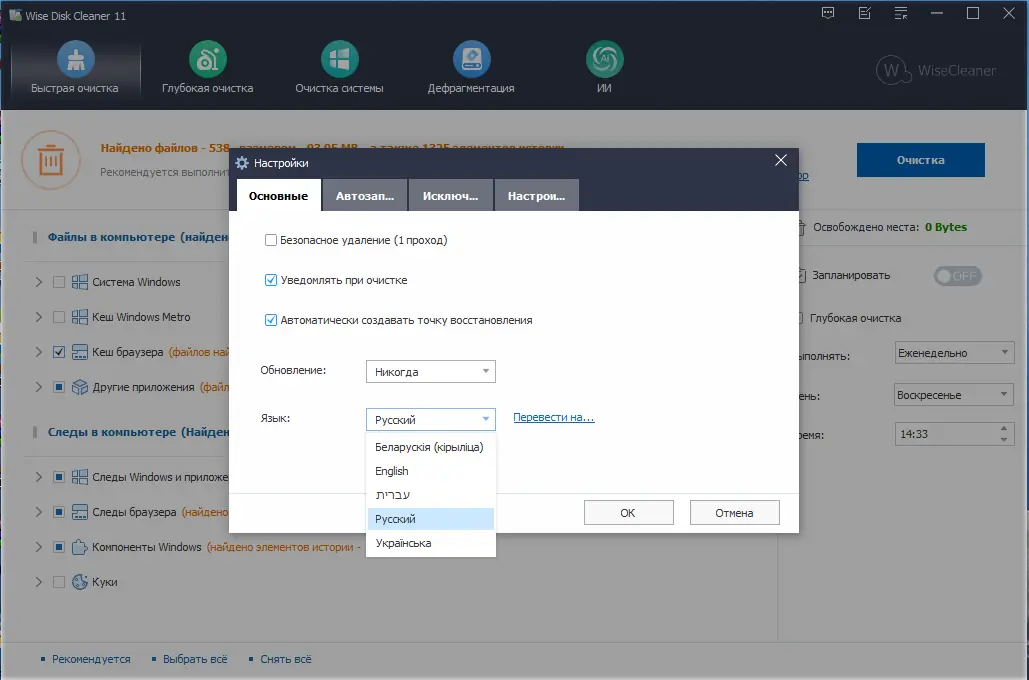Switch to Исключ... tab

(450, 196)
